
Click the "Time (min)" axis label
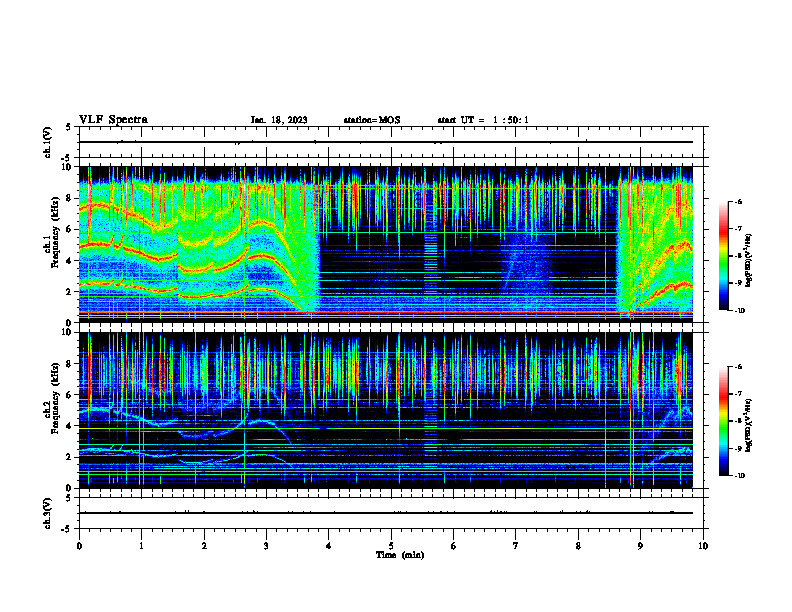(400, 555)
